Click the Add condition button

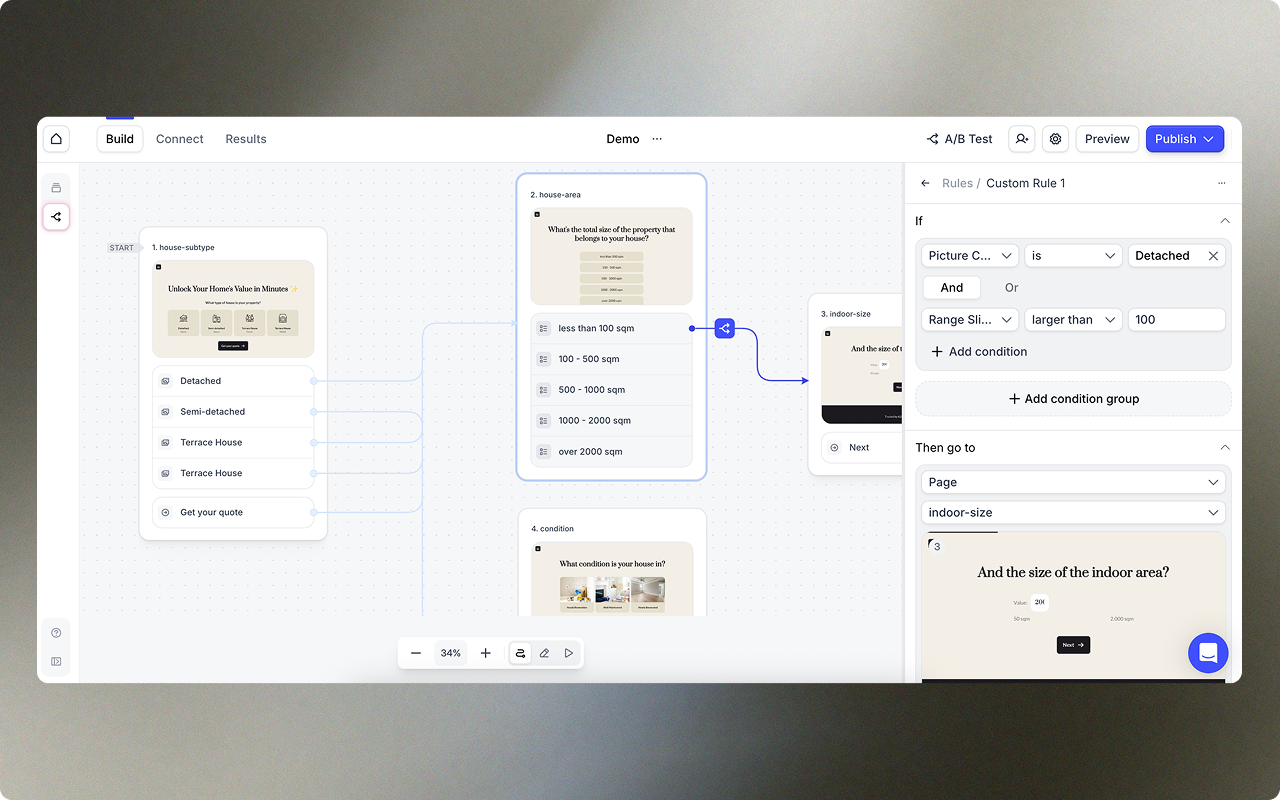(978, 351)
